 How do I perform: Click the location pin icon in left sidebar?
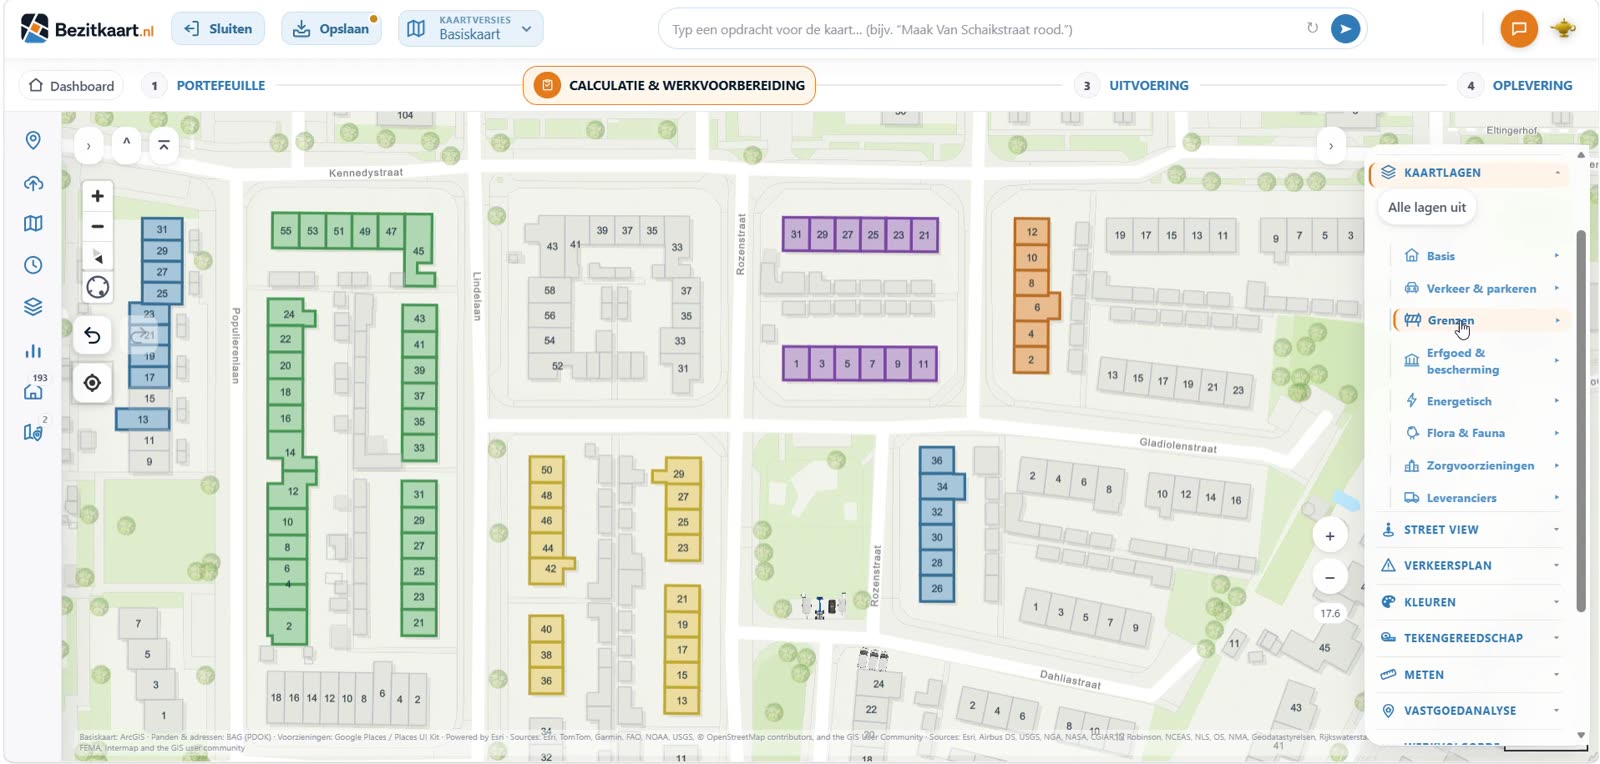pyautogui.click(x=33, y=140)
